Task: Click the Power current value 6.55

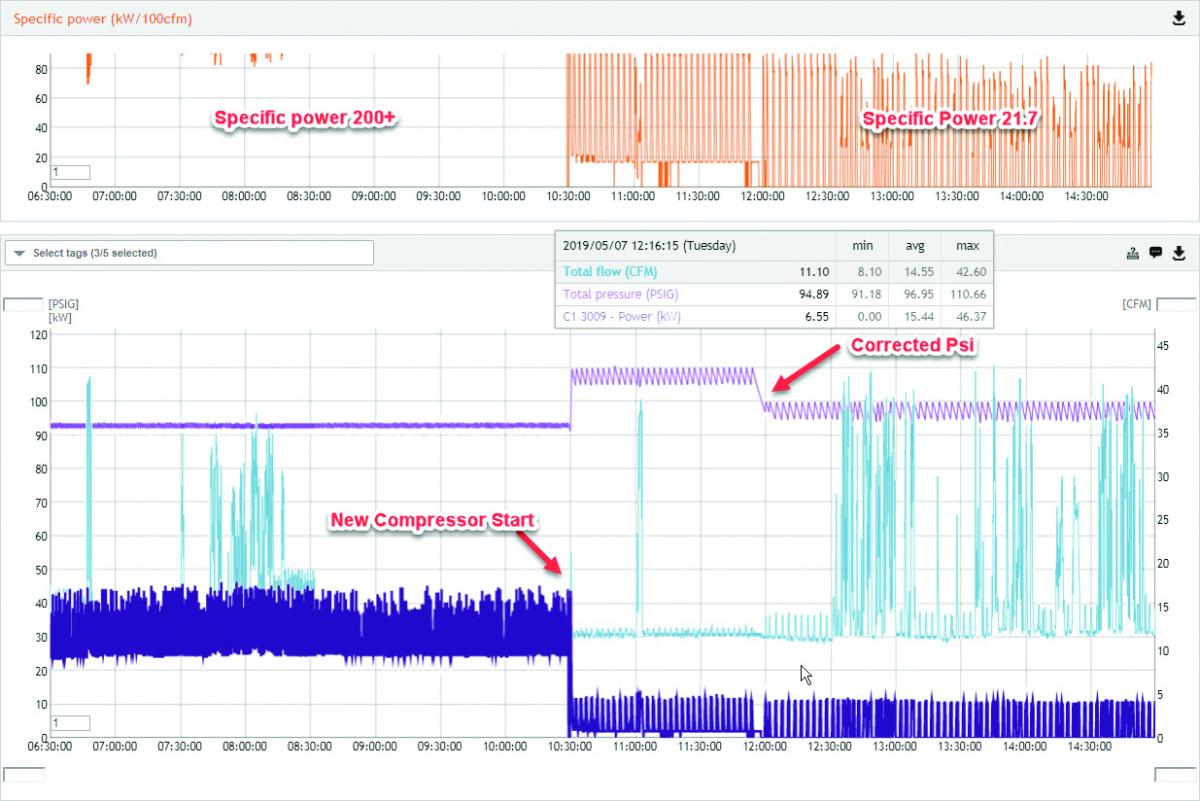Action: [x=817, y=317]
